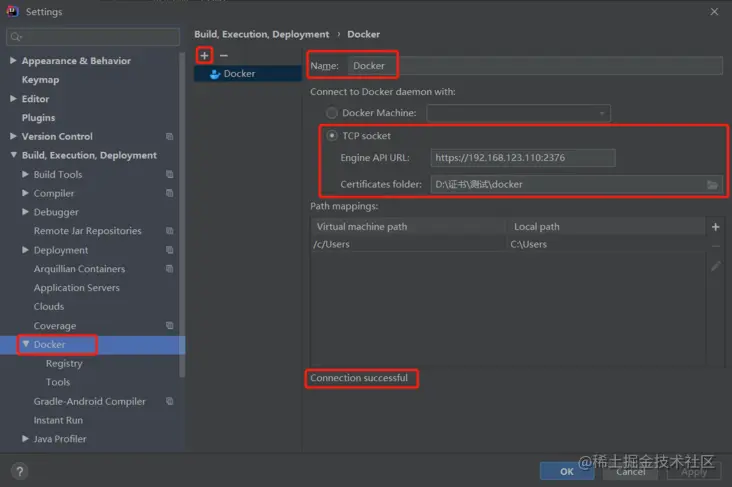
Task: Click project-level icon beside Gradle-Android Compiler
Action: [x=169, y=401]
